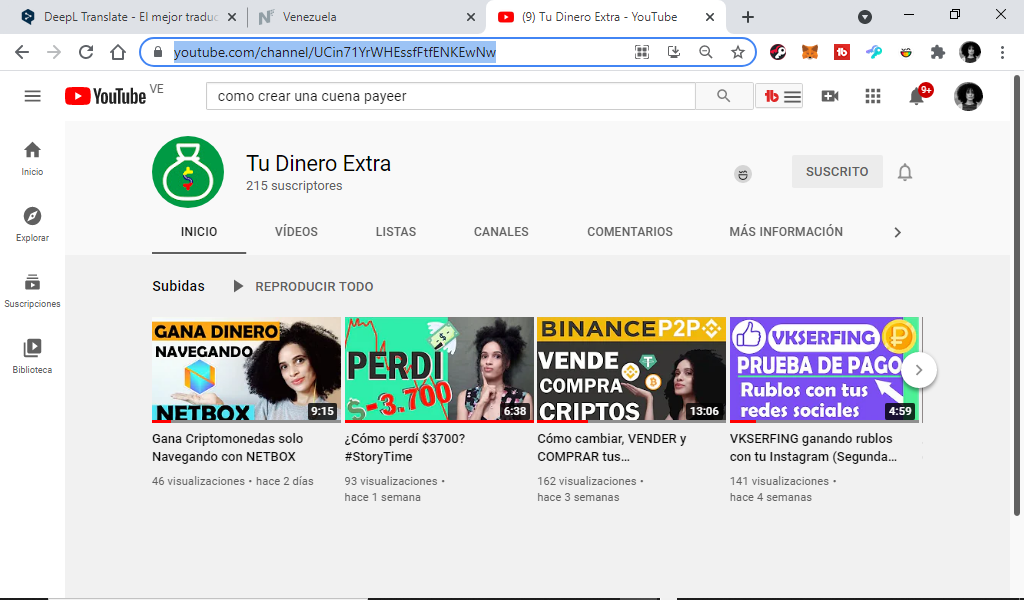The height and width of the screenshot is (600, 1024).
Task: Click the colorful emoji extension icon
Action: [x=906, y=52]
